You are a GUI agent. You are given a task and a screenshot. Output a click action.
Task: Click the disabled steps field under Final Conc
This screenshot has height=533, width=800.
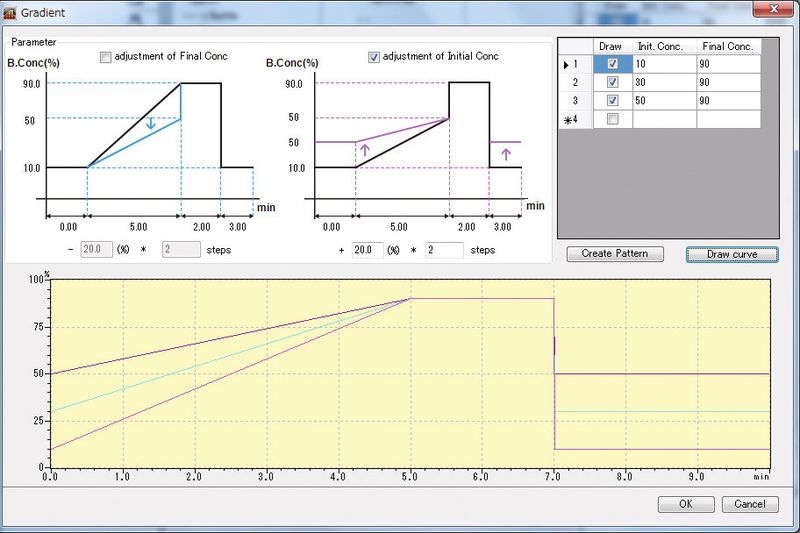coord(181,249)
